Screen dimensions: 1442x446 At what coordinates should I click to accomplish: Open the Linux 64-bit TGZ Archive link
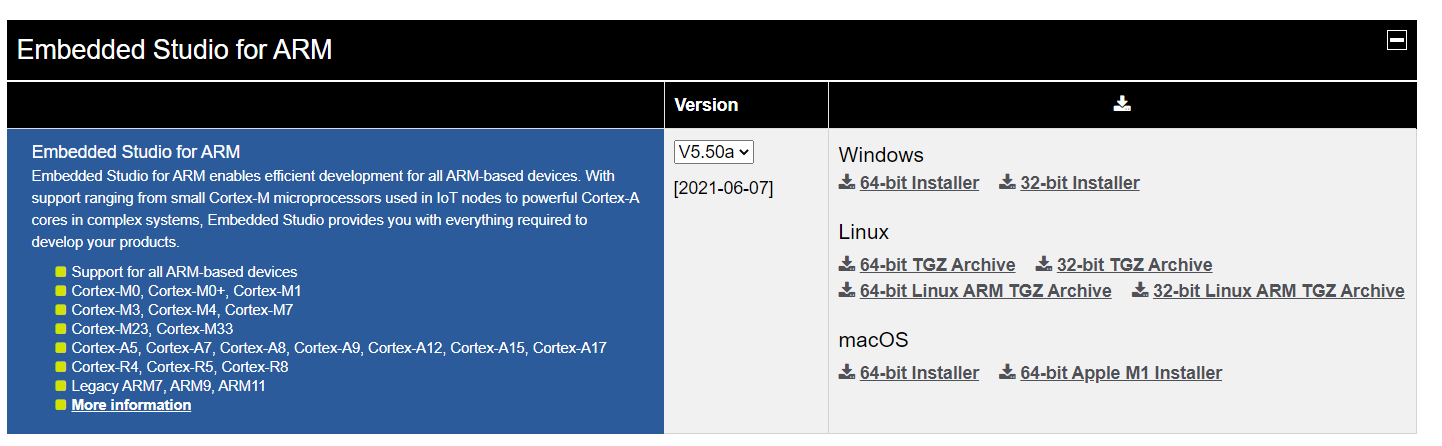click(x=937, y=265)
